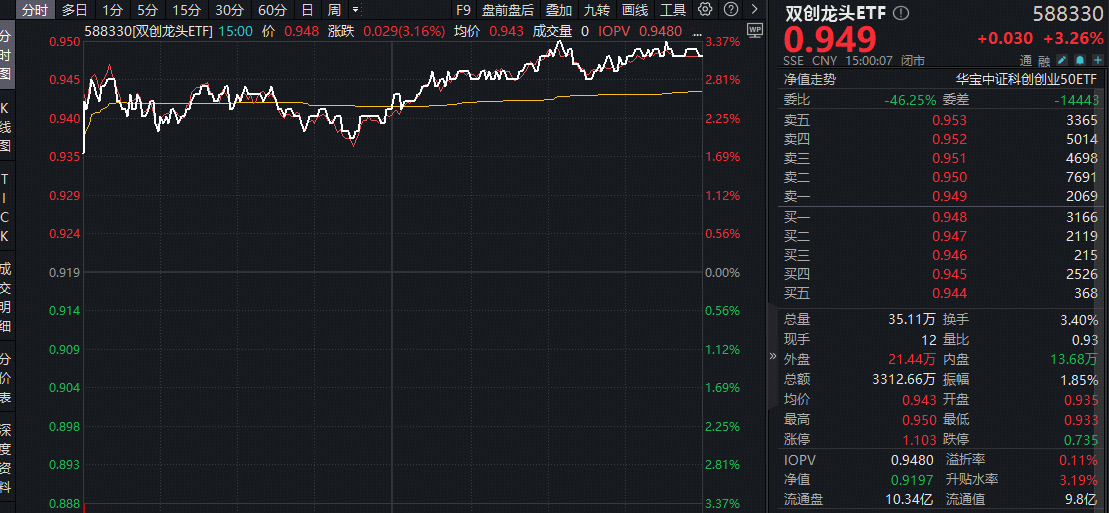Click the 融 margin badge

coord(1043,60)
